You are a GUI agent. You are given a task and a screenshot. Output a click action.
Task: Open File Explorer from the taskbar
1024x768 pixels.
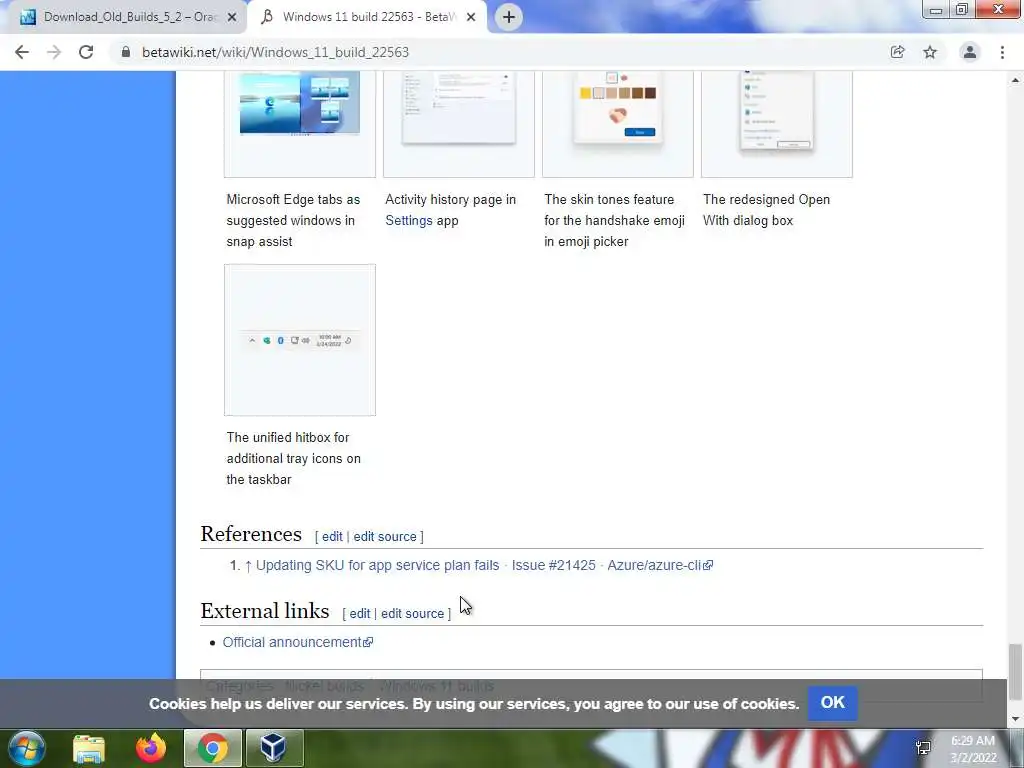coord(89,748)
